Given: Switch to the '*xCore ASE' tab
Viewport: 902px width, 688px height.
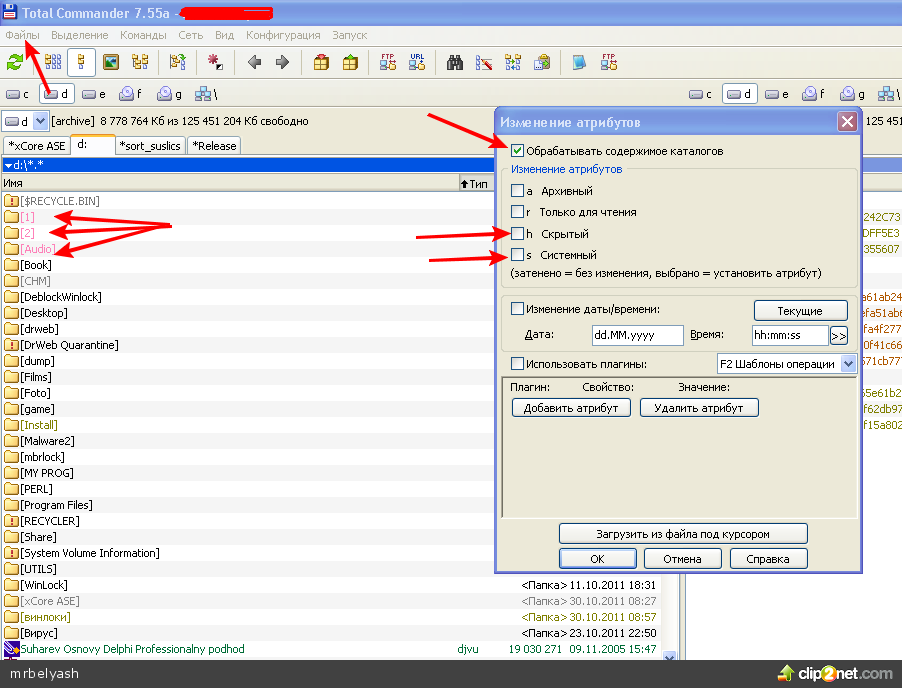Looking at the screenshot, I should (x=36, y=146).
